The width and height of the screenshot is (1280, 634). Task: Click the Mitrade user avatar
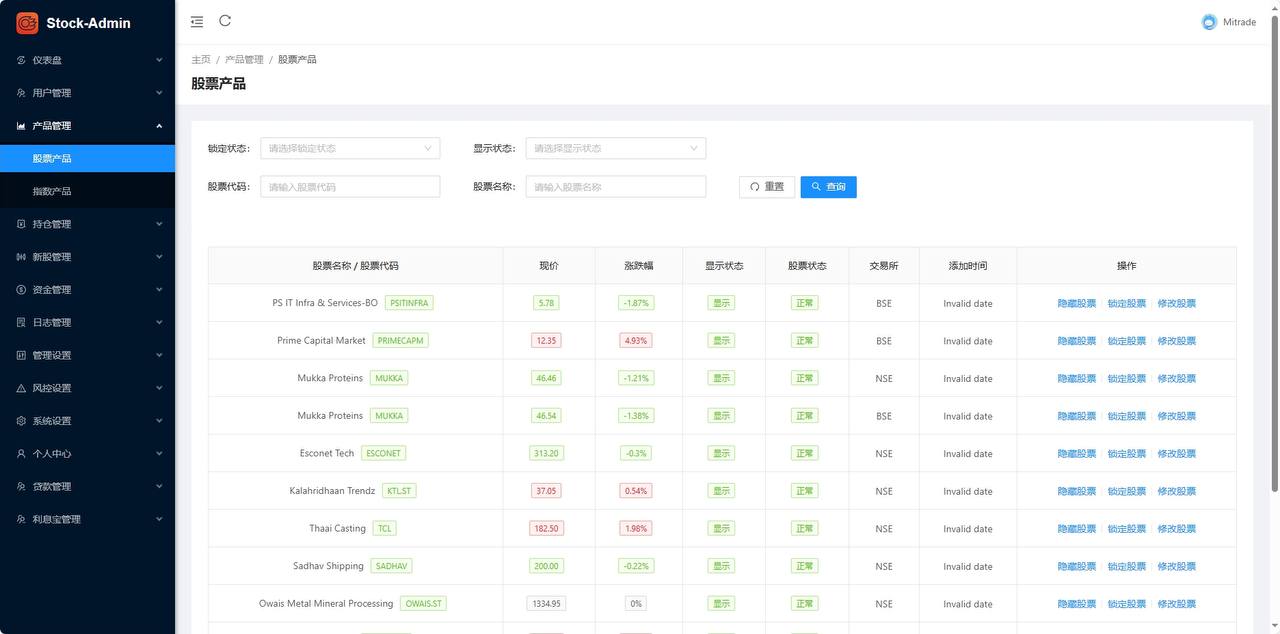(x=1208, y=21)
